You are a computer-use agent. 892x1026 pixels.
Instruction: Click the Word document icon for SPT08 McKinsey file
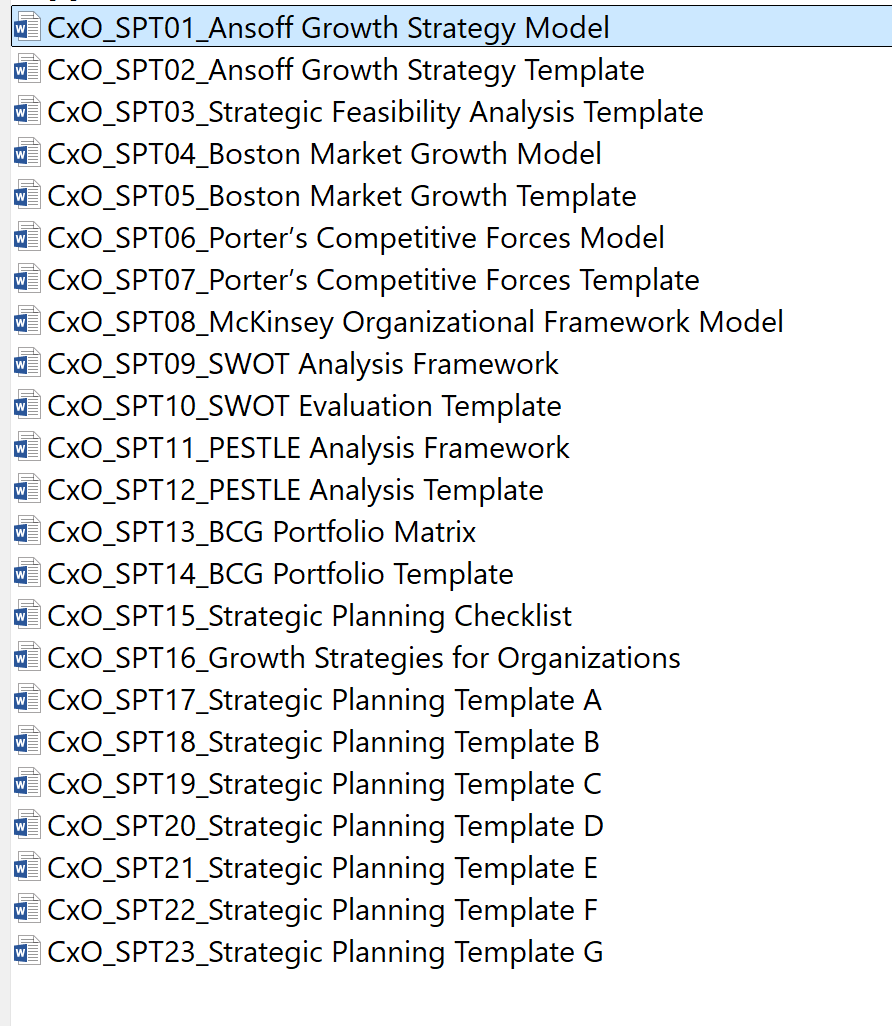[x=27, y=322]
